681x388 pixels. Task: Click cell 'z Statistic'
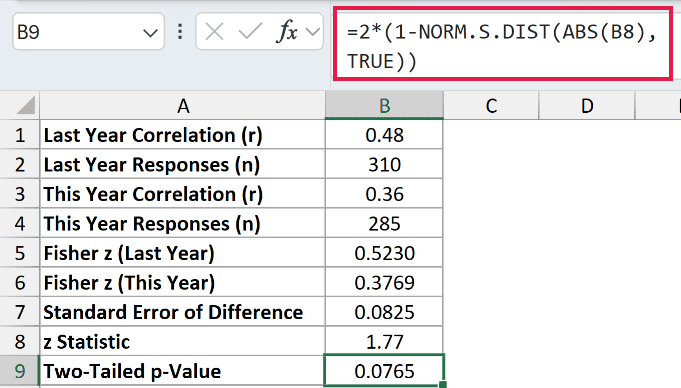pyautogui.click(x=182, y=342)
